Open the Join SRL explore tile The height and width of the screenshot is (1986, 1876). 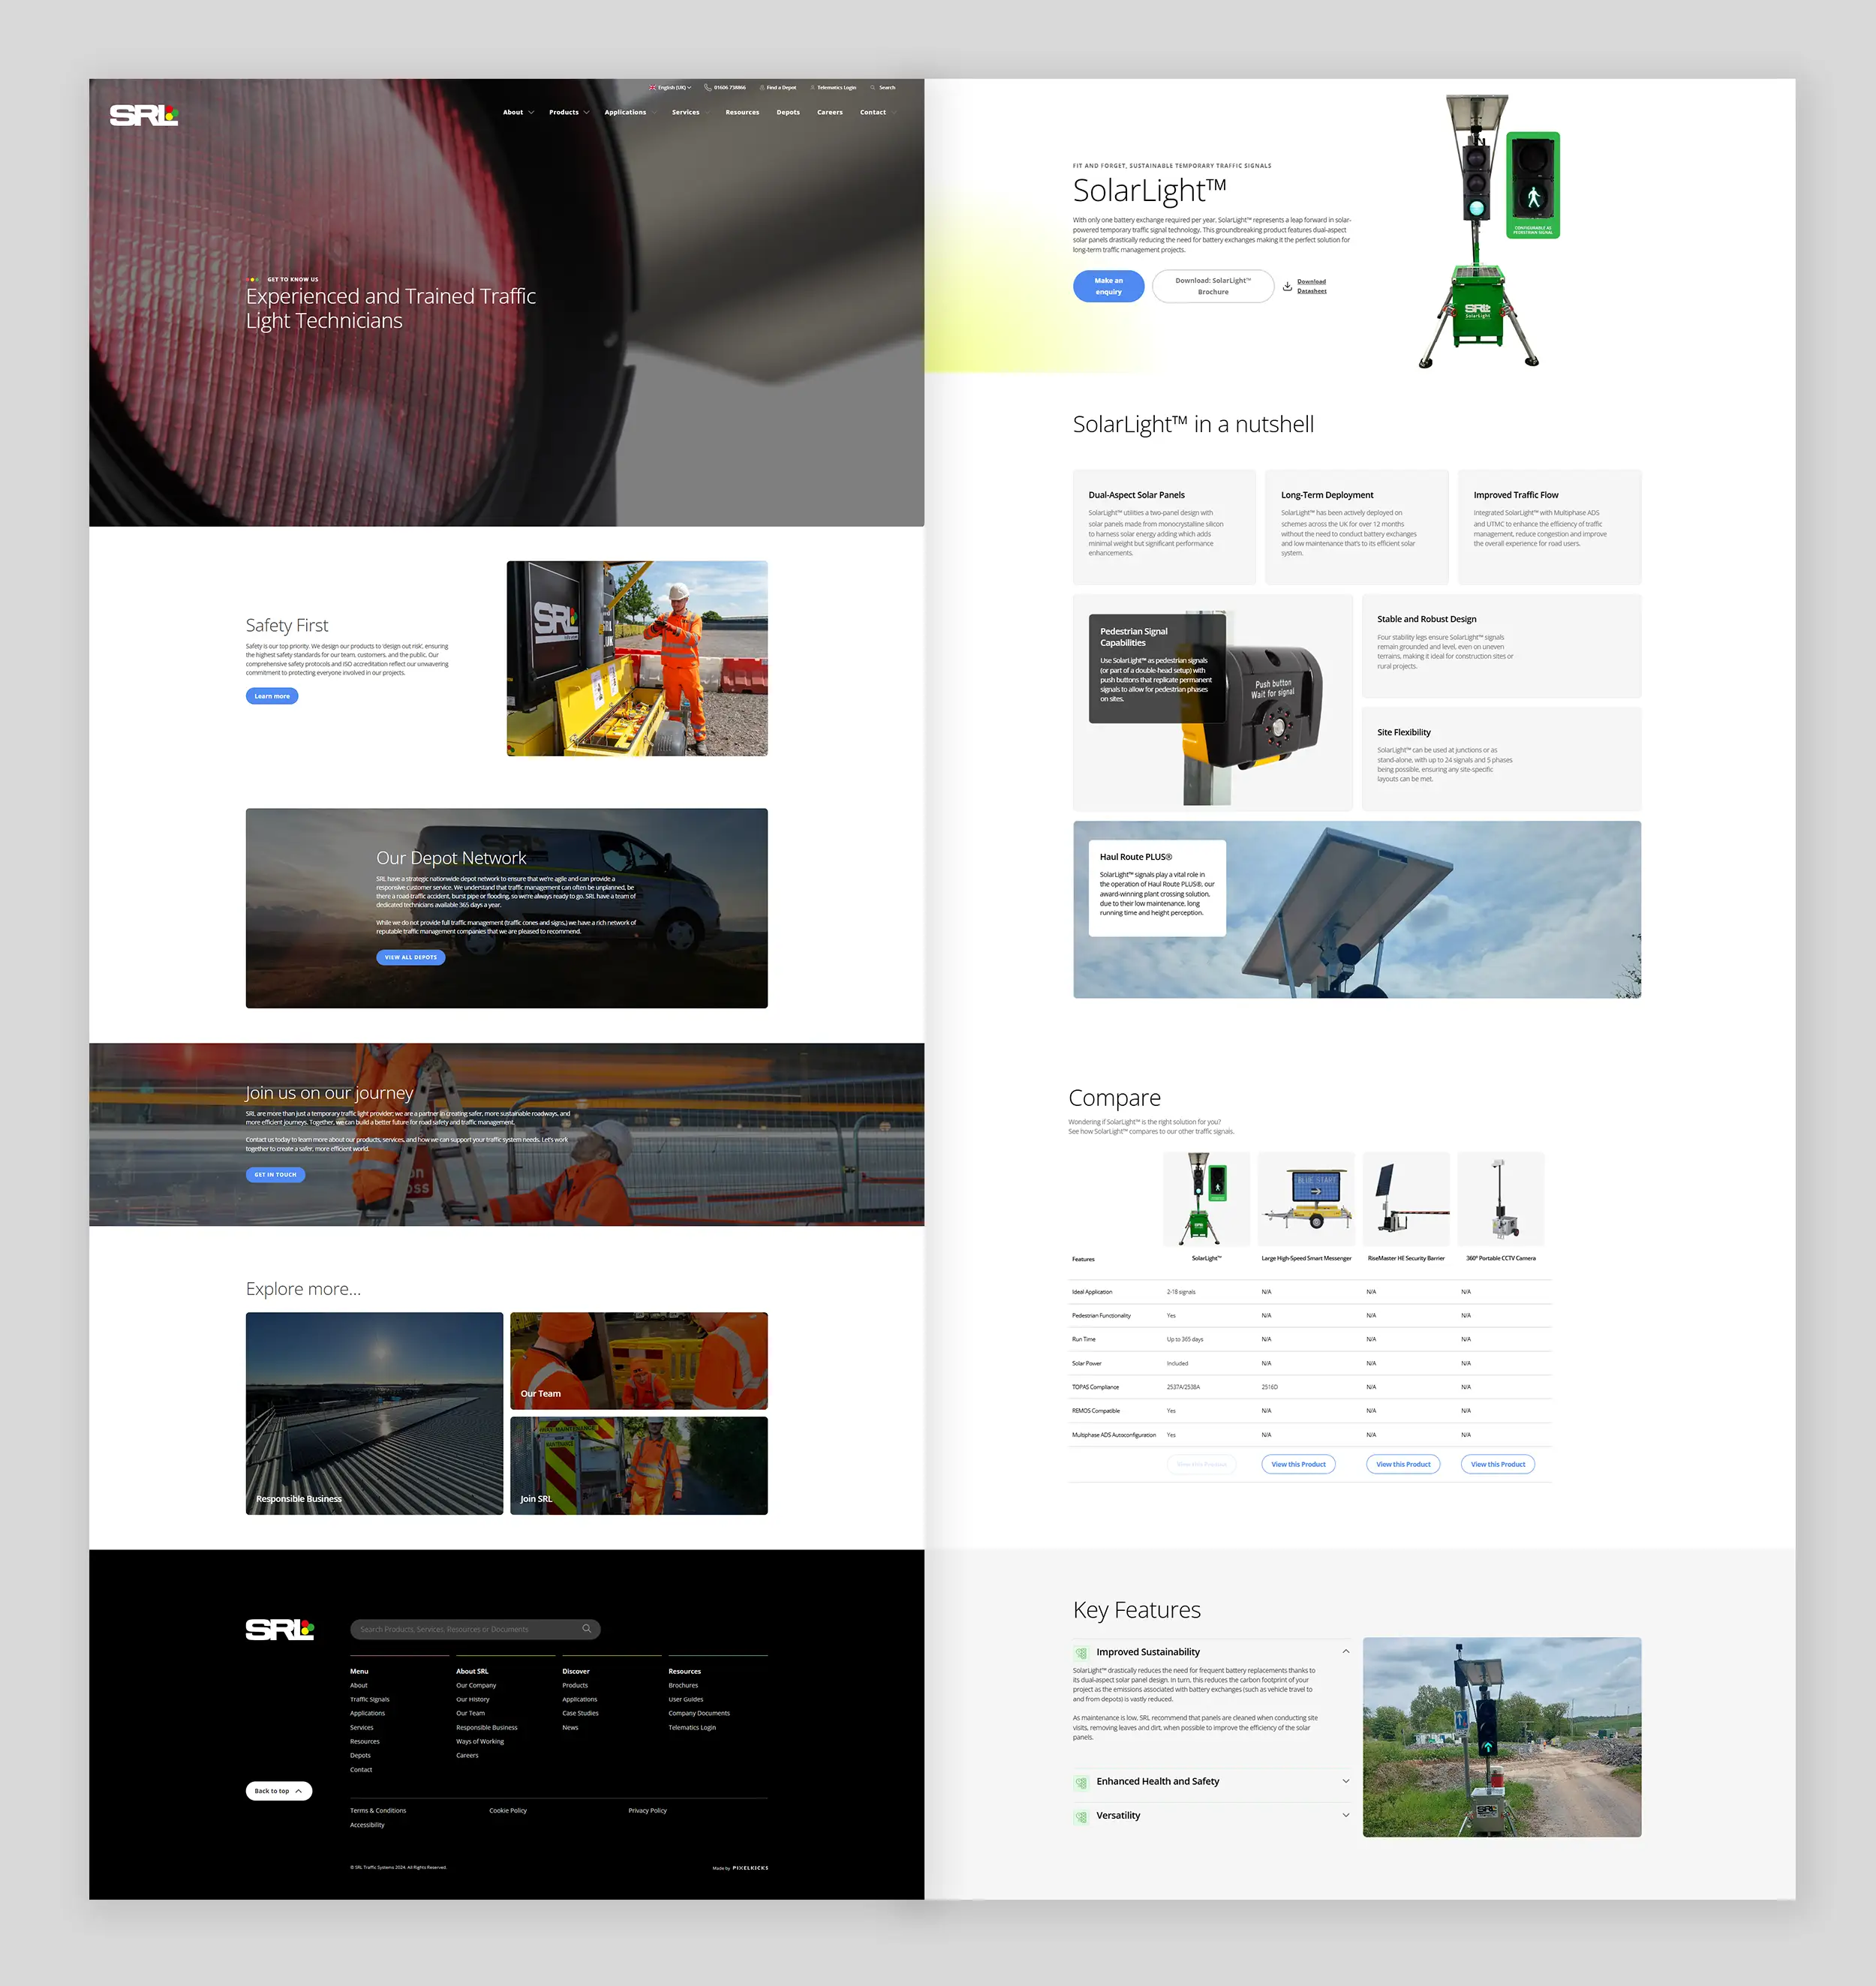639,1466
